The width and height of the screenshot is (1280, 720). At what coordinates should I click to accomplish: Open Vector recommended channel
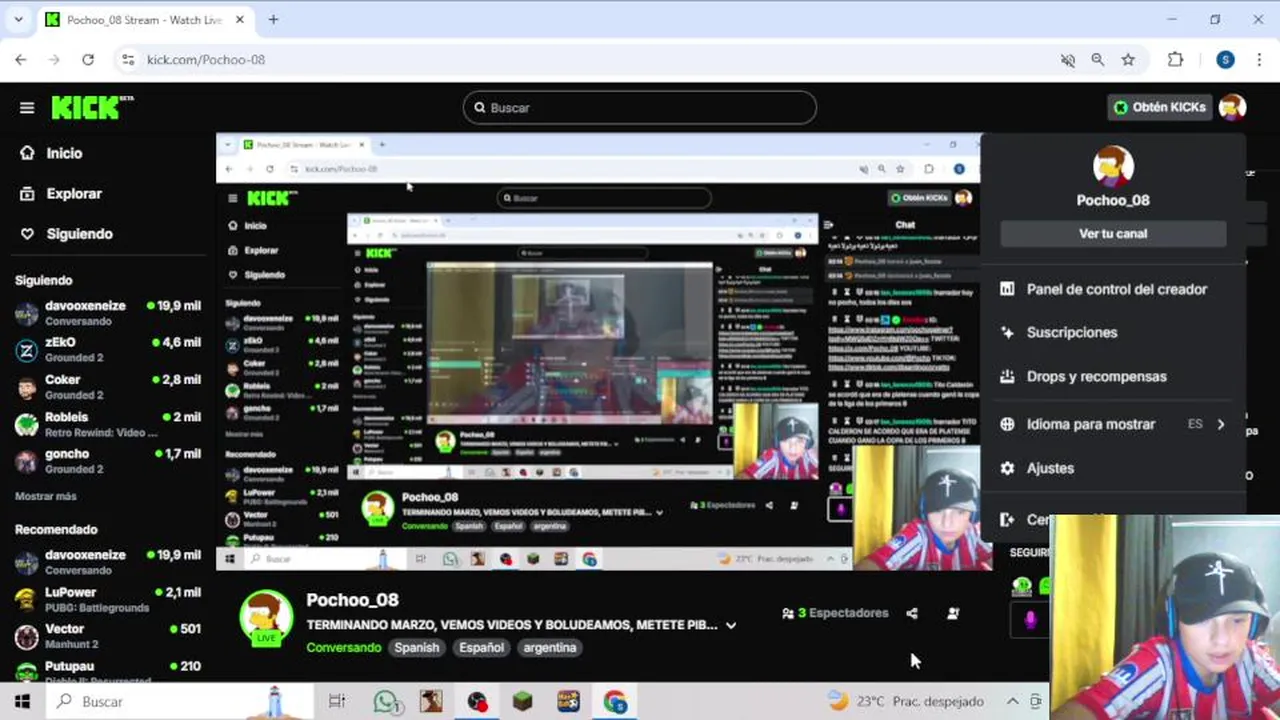pyautogui.click(x=108, y=636)
